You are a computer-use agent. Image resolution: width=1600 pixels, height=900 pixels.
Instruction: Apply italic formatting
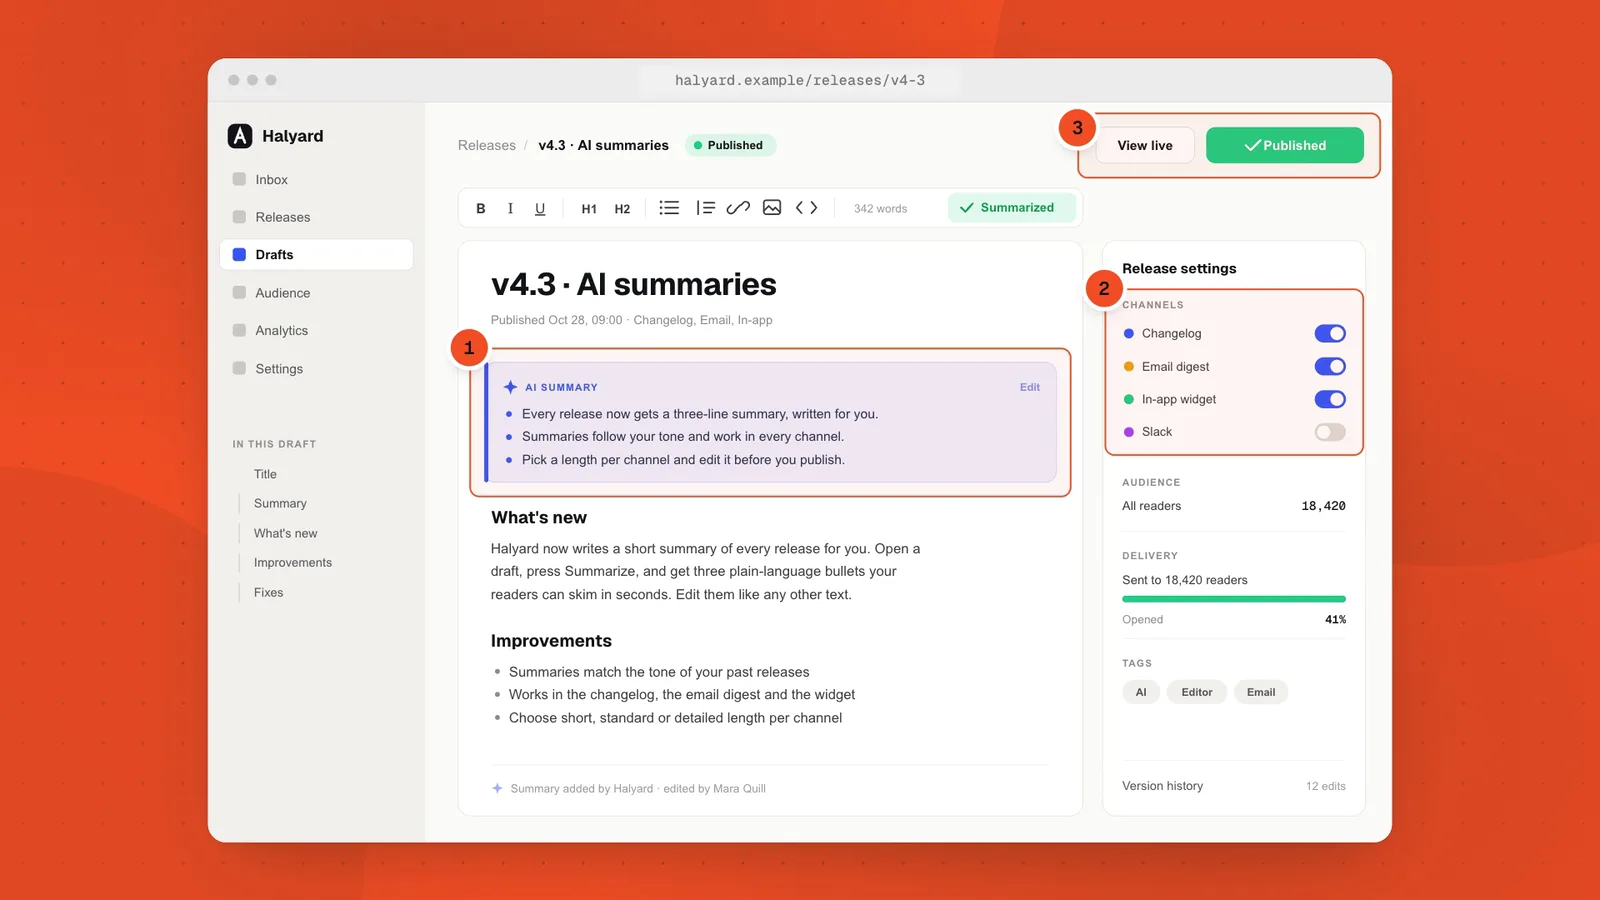pos(510,208)
